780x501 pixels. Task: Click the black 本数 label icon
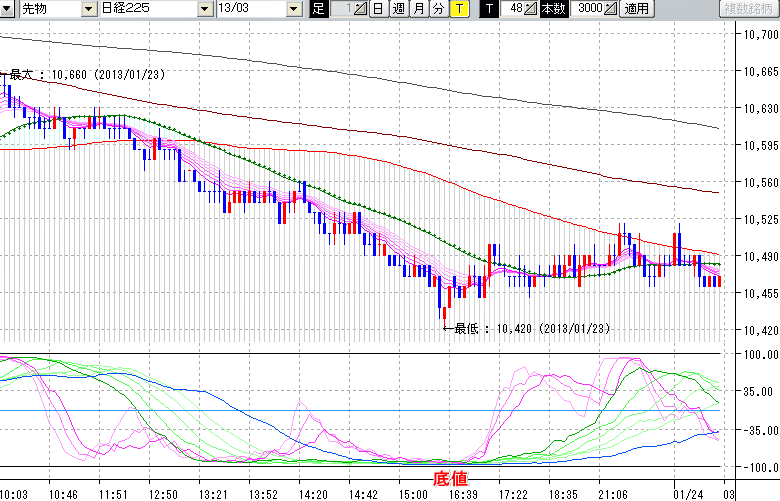552,9
